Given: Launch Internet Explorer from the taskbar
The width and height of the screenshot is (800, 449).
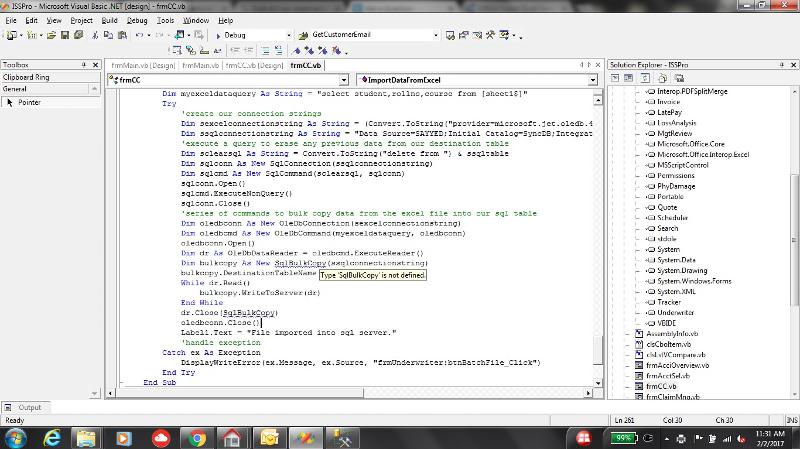Looking at the screenshot, I should 52,438.
